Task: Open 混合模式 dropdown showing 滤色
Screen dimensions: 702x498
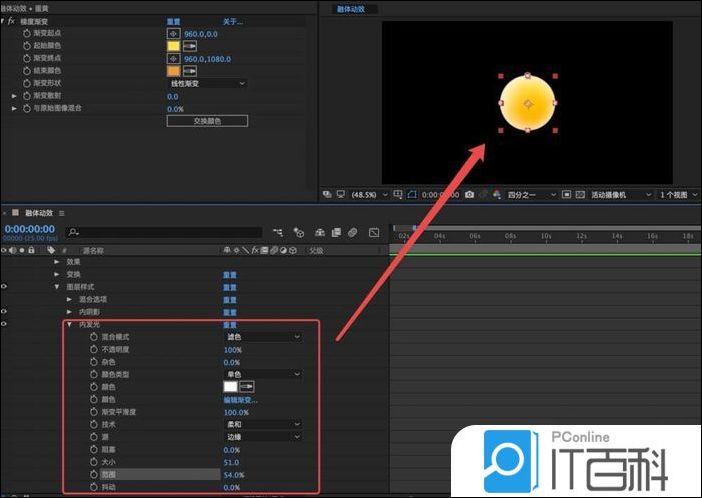Action: pos(262,337)
